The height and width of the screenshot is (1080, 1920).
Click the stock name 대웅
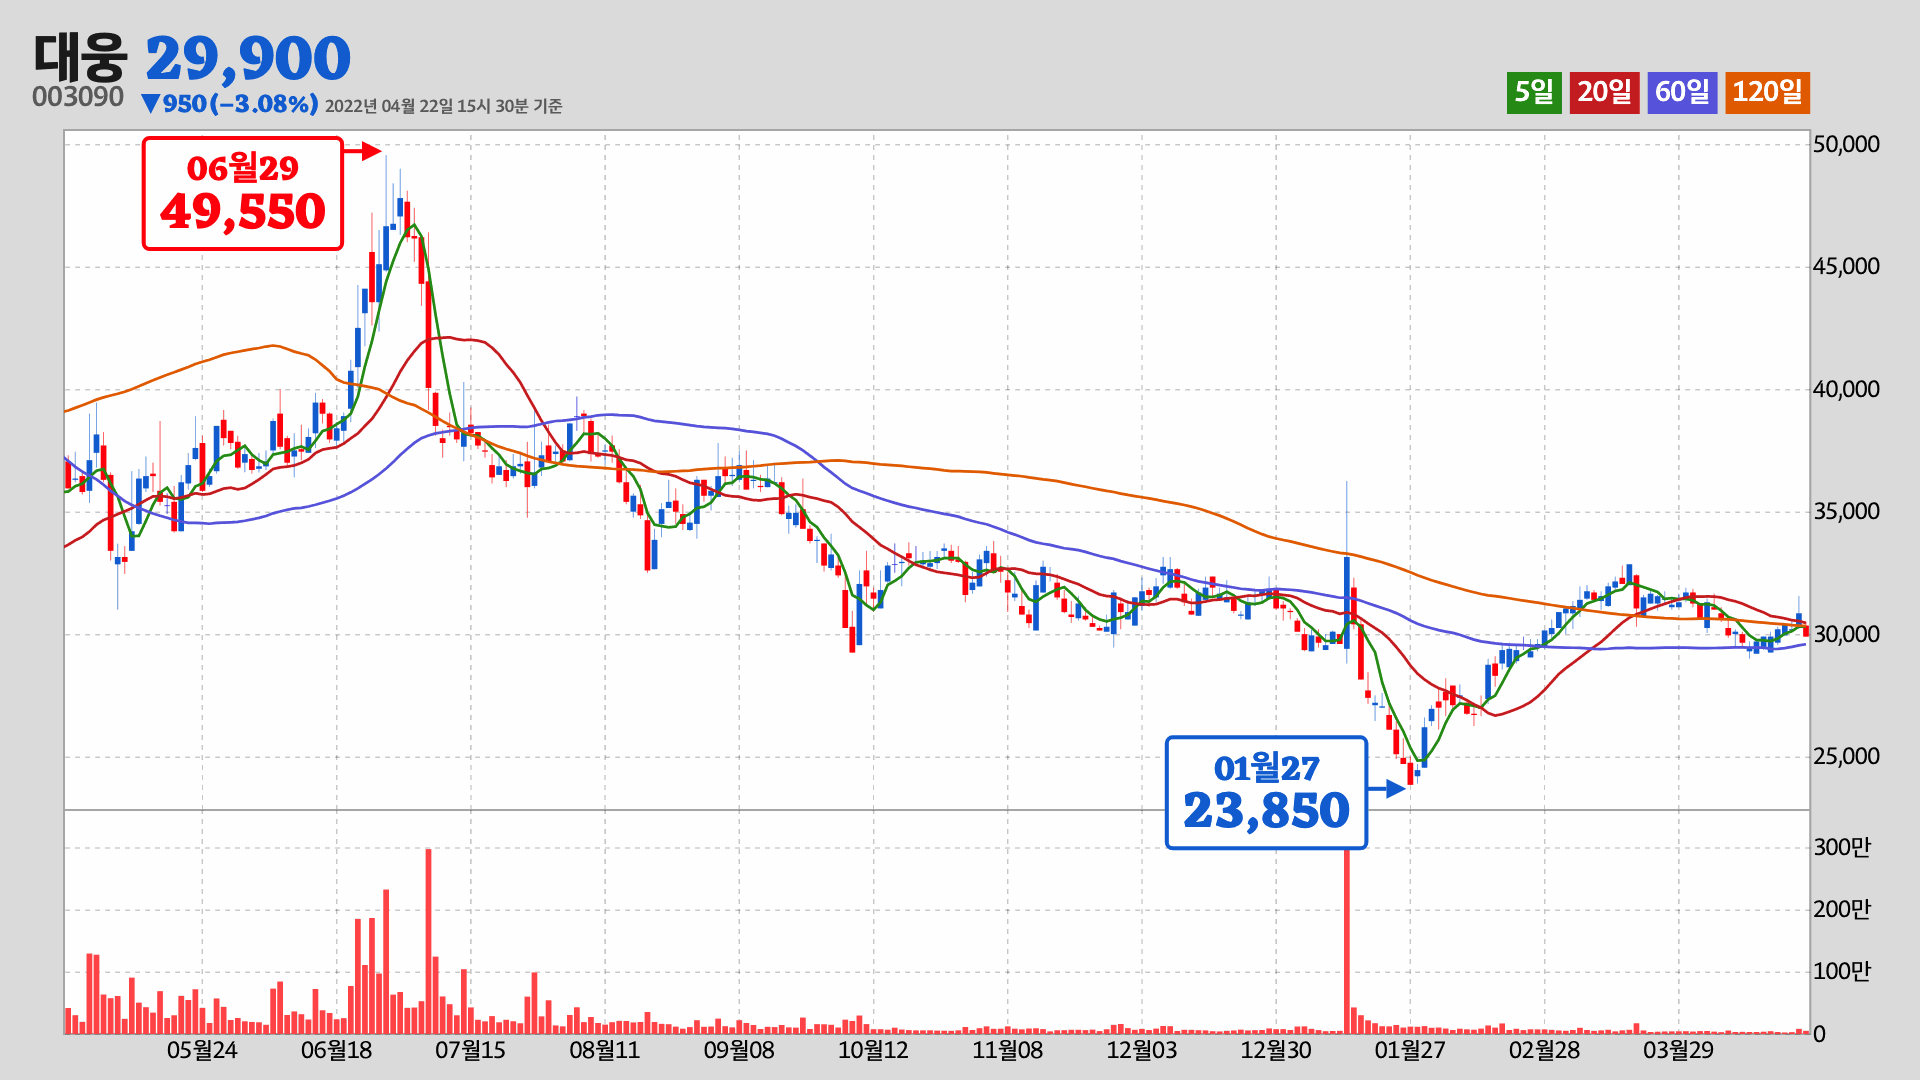click(81, 58)
